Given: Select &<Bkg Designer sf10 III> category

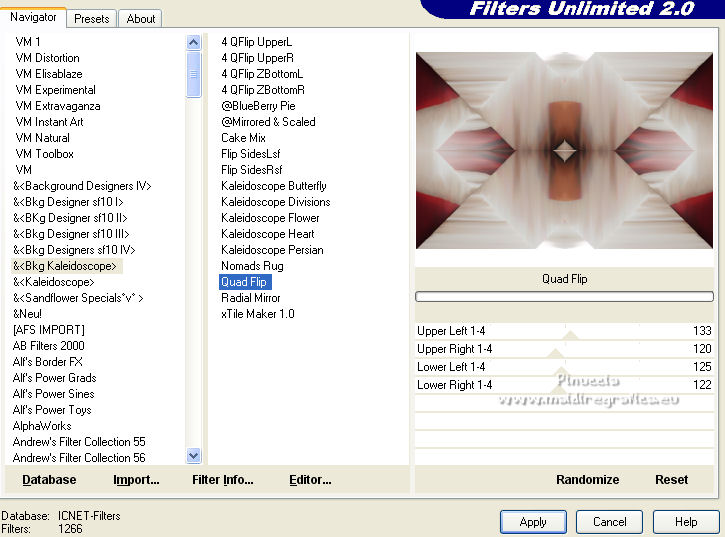Looking at the screenshot, I should 71,234.
